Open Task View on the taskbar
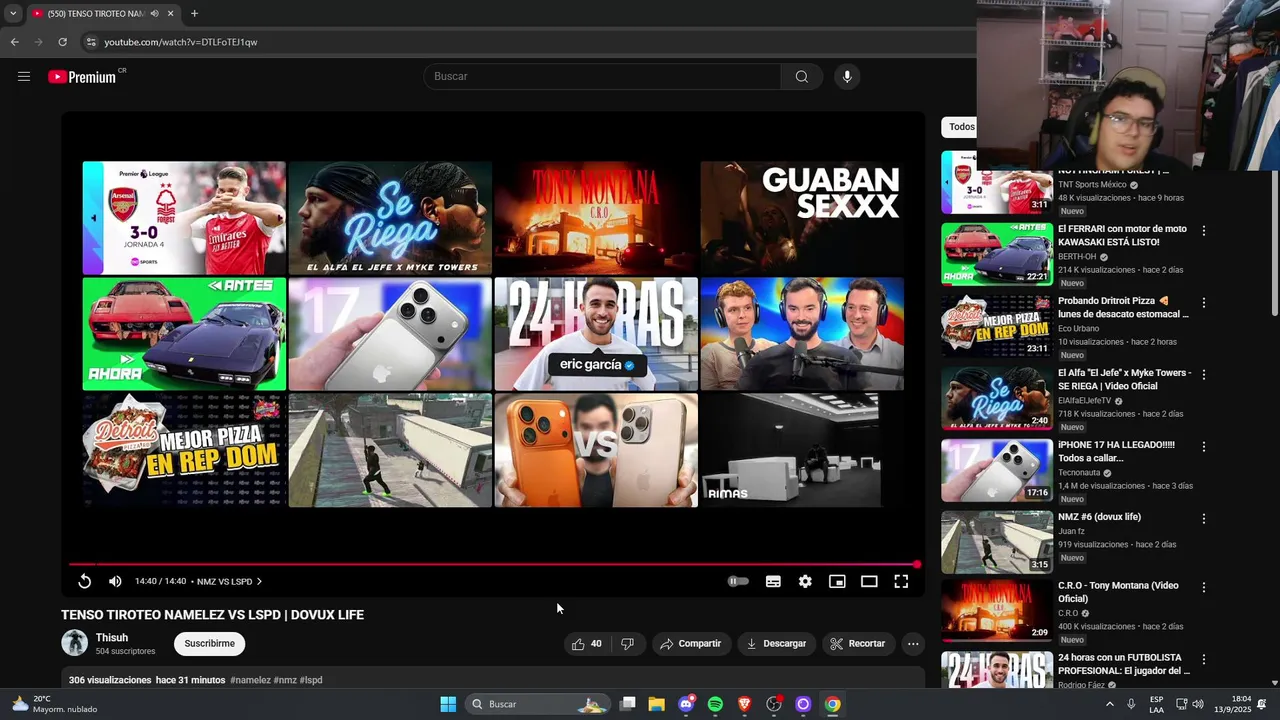 pos(627,704)
